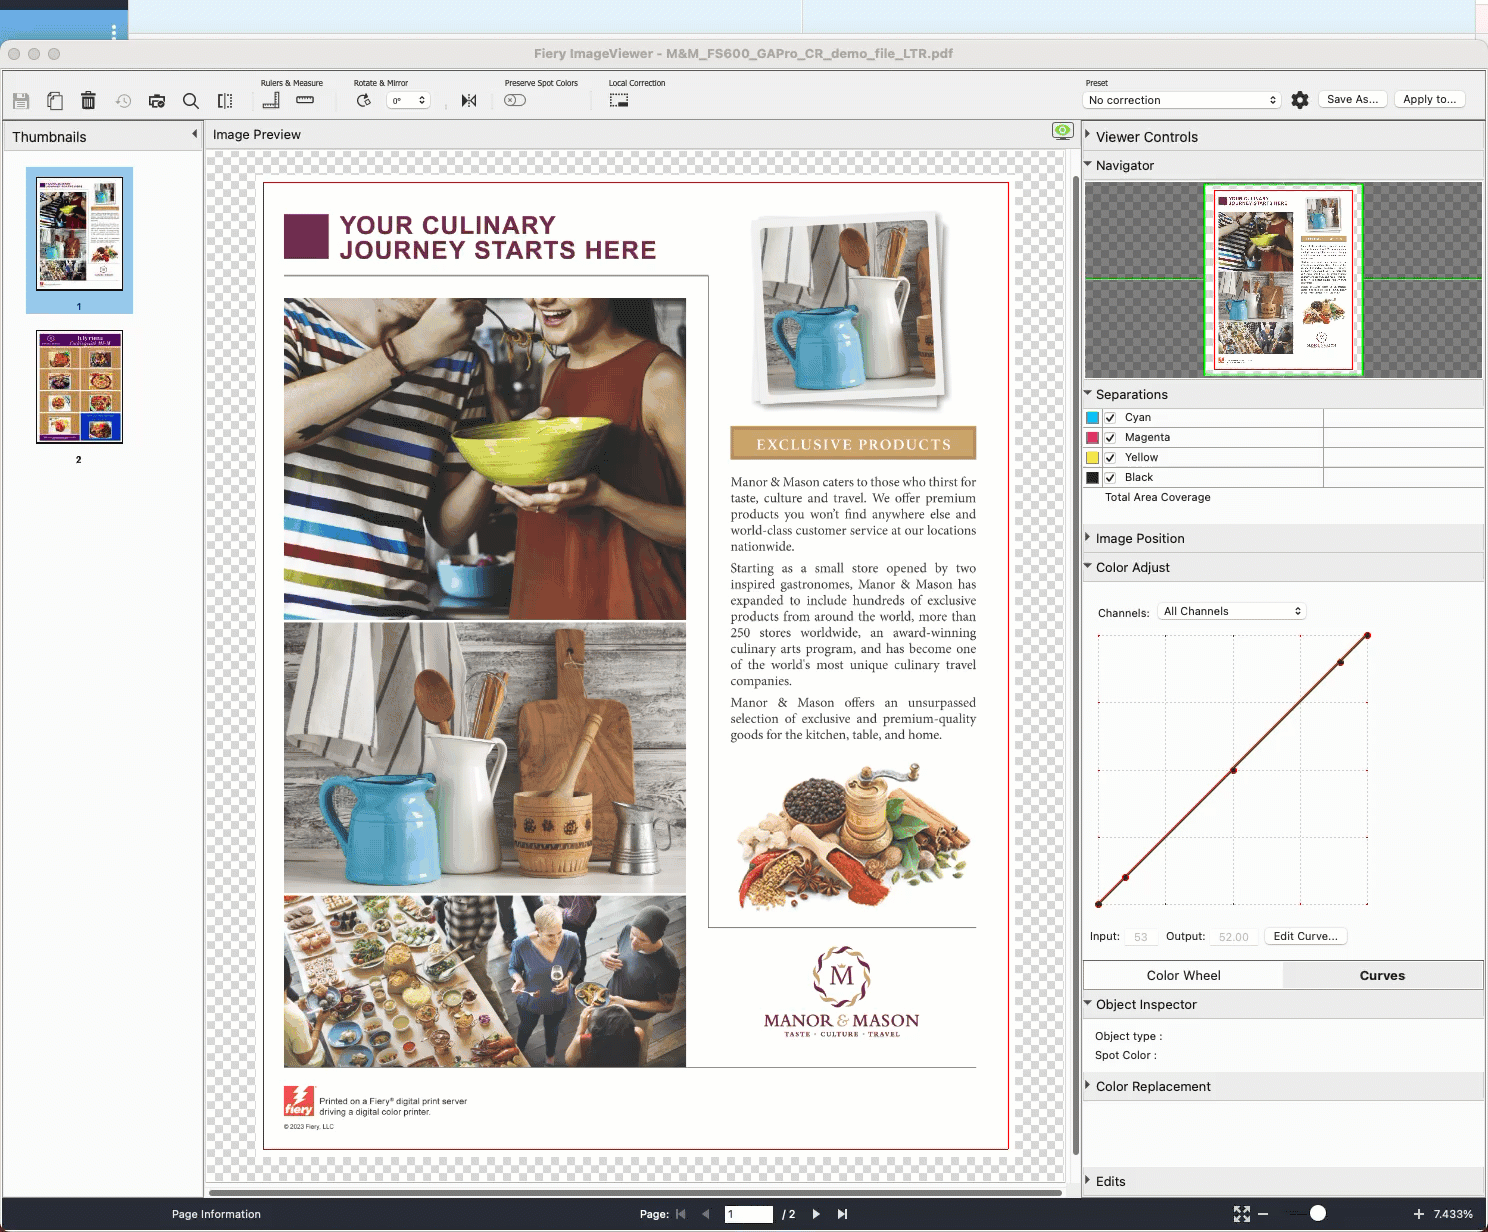The width and height of the screenshot is (1488, 1232).
Task: Click the Yellow color swatch
Action: coord(1093,458)
